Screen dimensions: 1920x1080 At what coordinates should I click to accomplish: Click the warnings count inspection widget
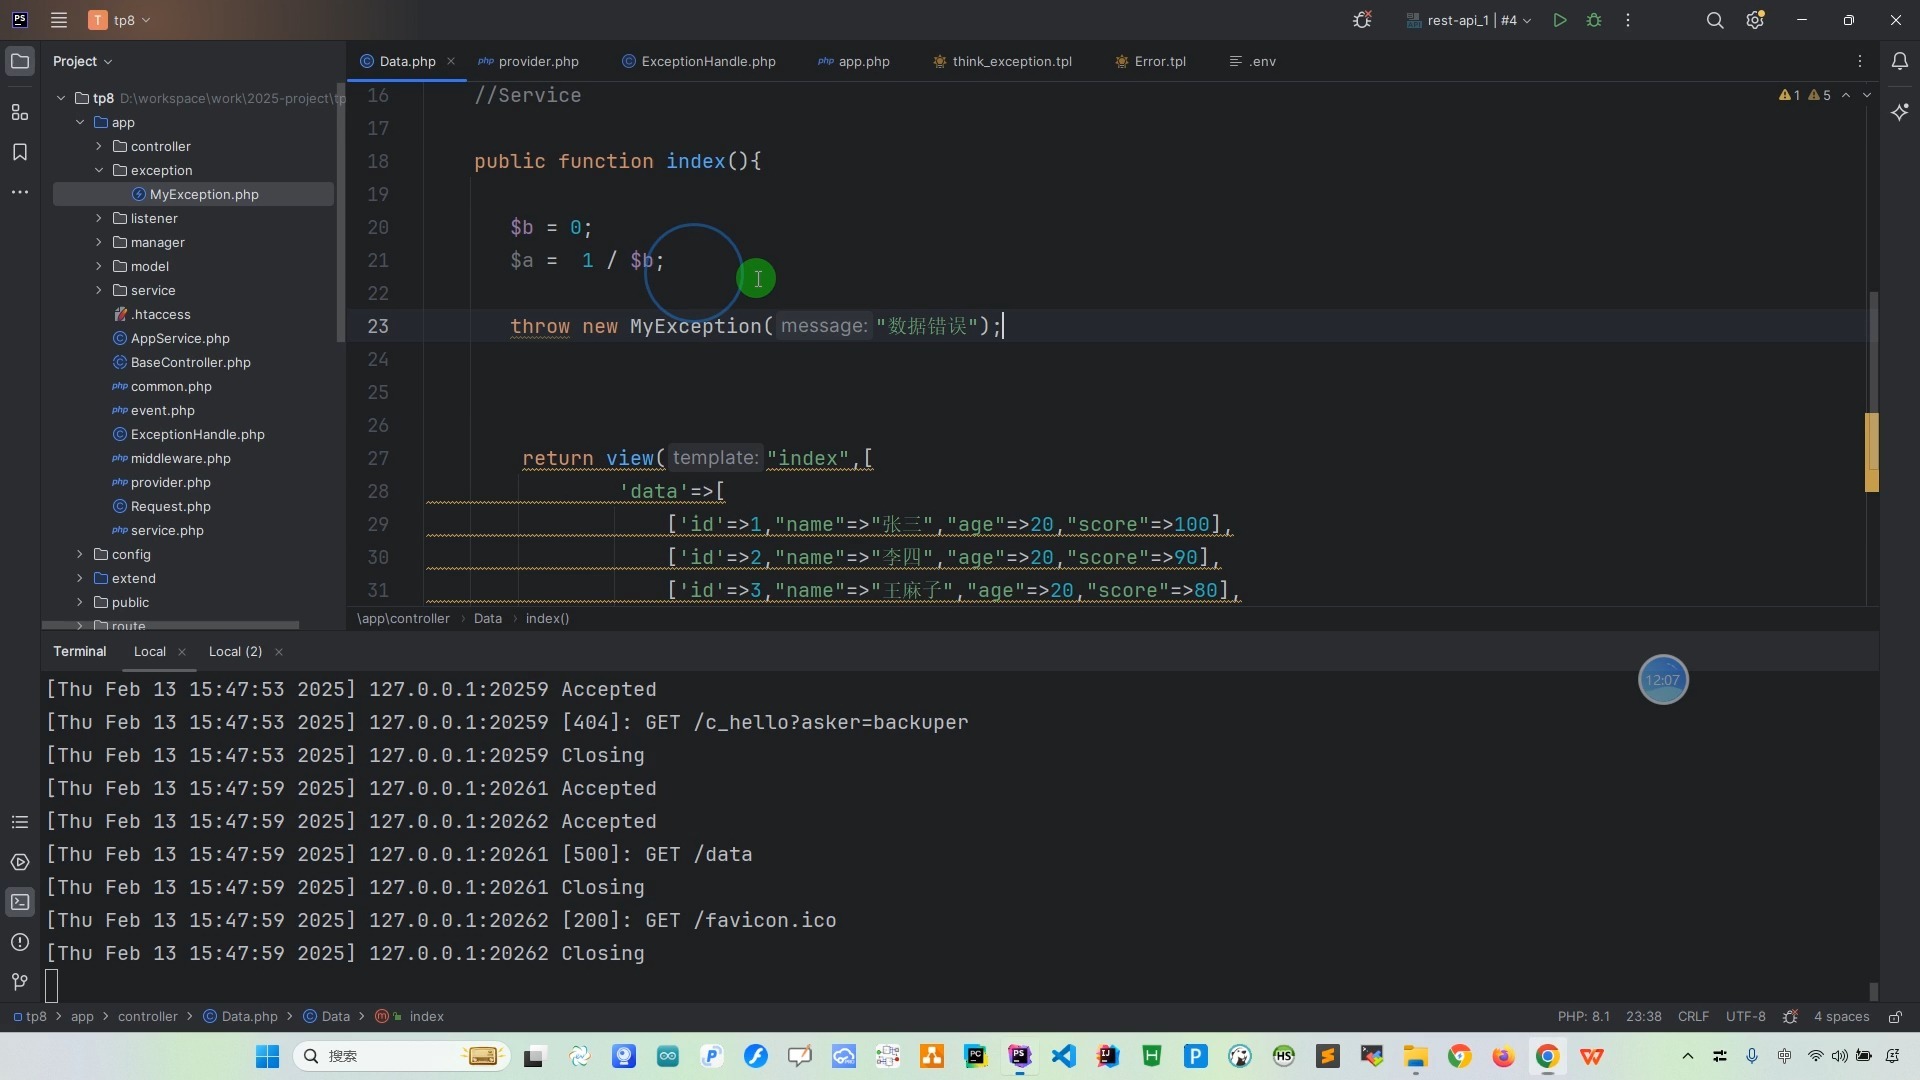coord(1805,95)
